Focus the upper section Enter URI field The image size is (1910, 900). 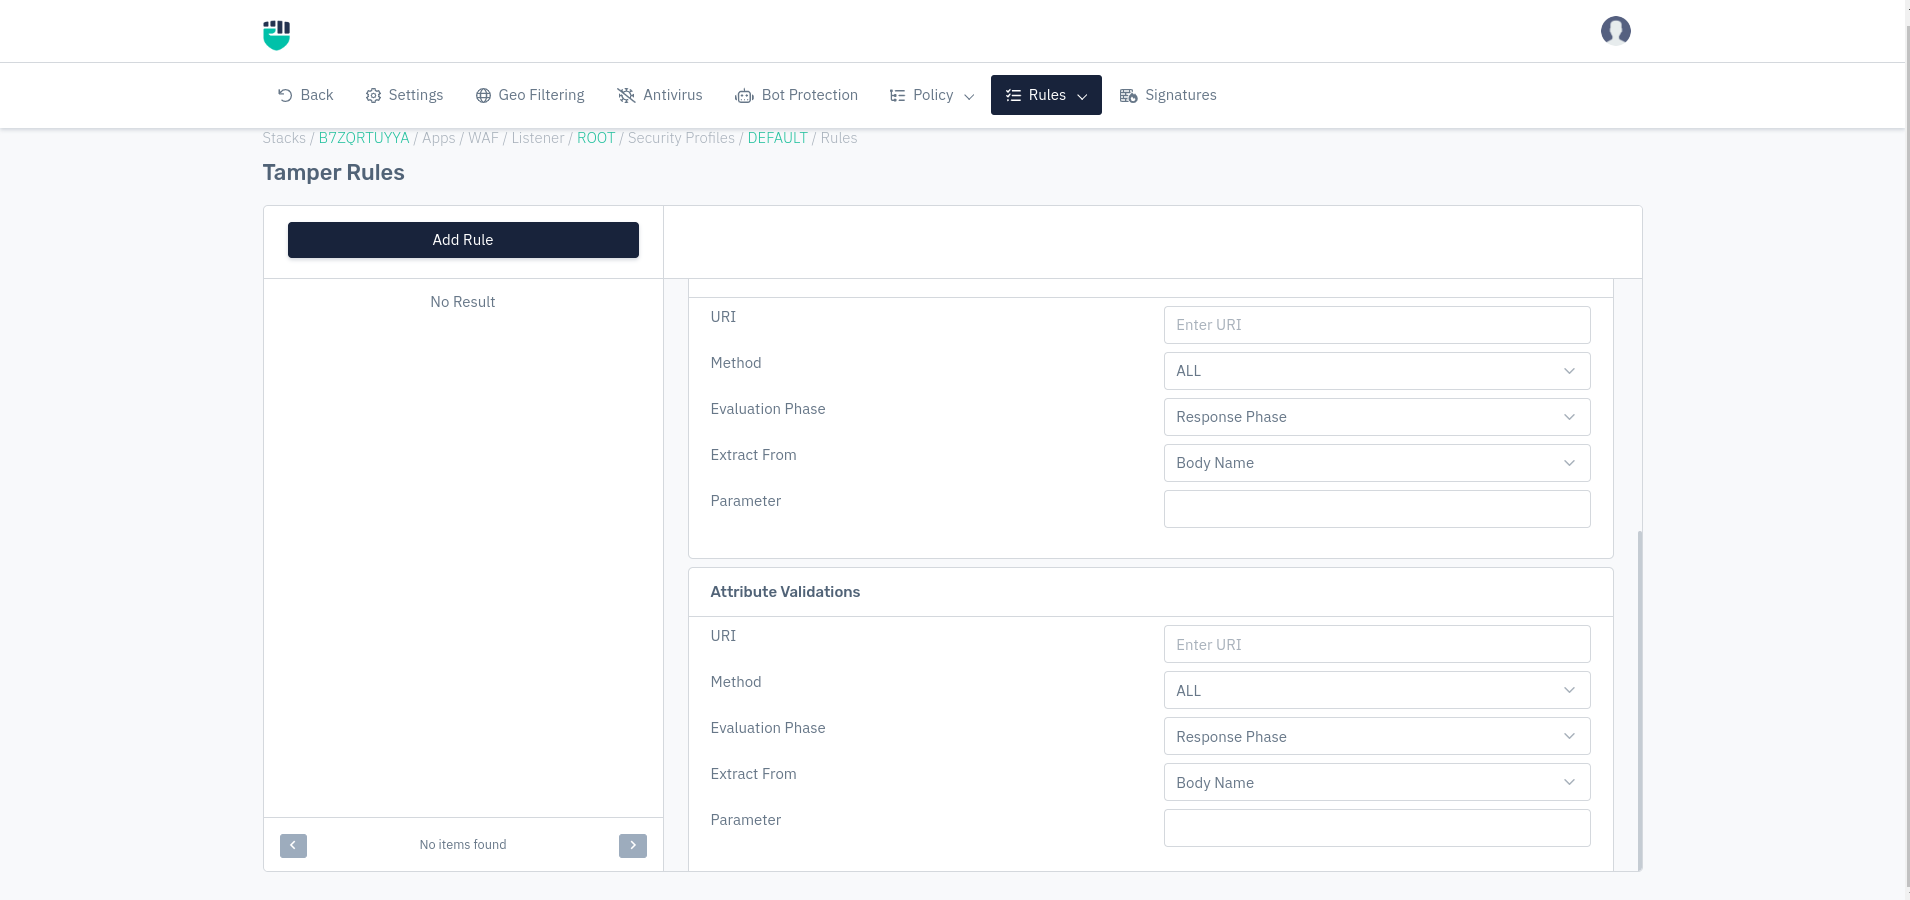pos(1377,325)
